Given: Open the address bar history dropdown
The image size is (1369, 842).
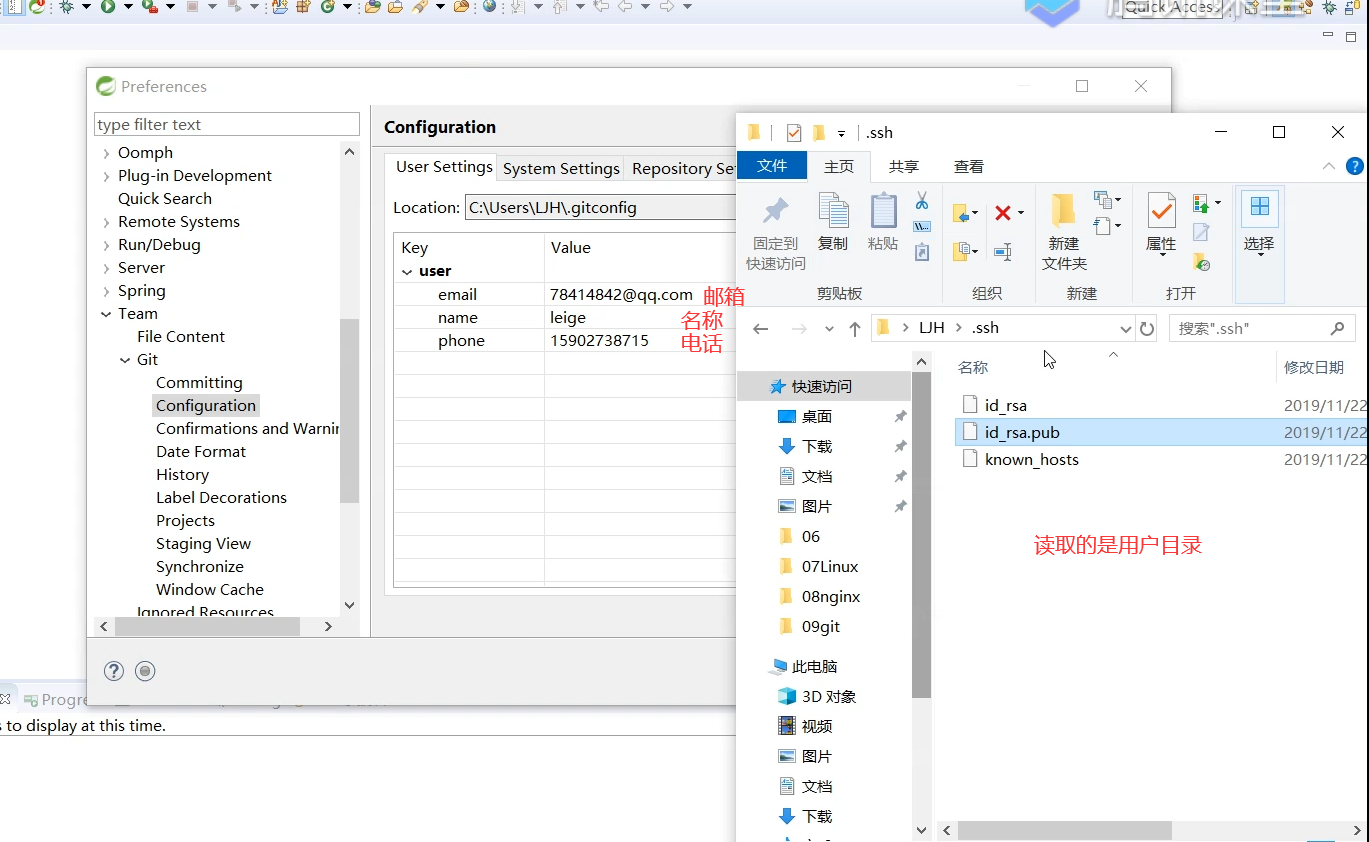Looking at the screenshot, I should point(1125,328).
